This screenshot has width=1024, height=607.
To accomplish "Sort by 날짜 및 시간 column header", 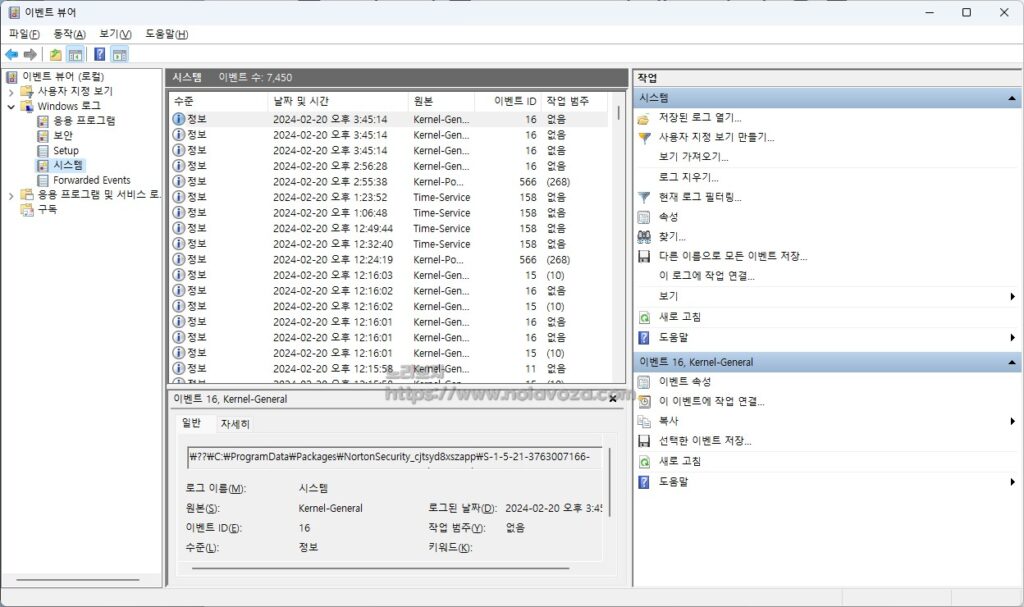I will pyautogui.click(x=338, y=101).
